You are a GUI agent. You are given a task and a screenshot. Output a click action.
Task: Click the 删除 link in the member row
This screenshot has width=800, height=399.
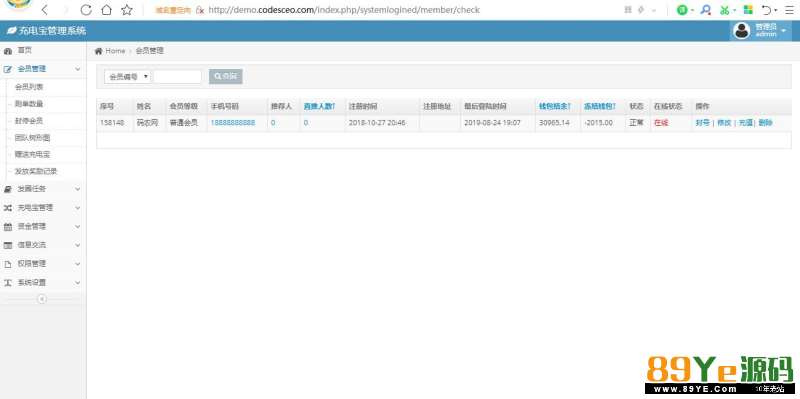click(x=765, y=123)
